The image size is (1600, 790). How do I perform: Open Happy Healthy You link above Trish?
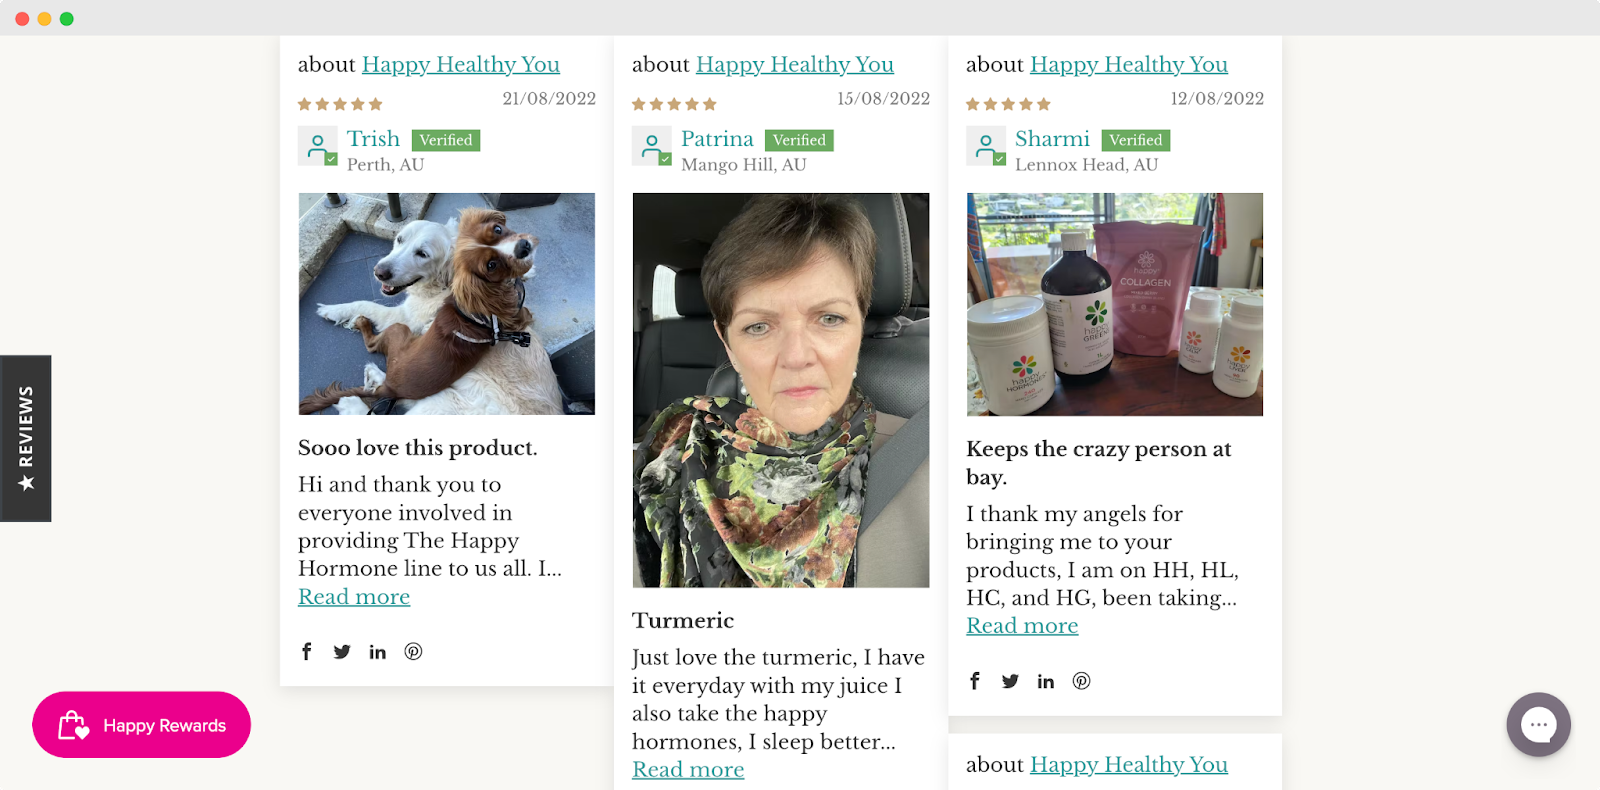click(460, 65)
